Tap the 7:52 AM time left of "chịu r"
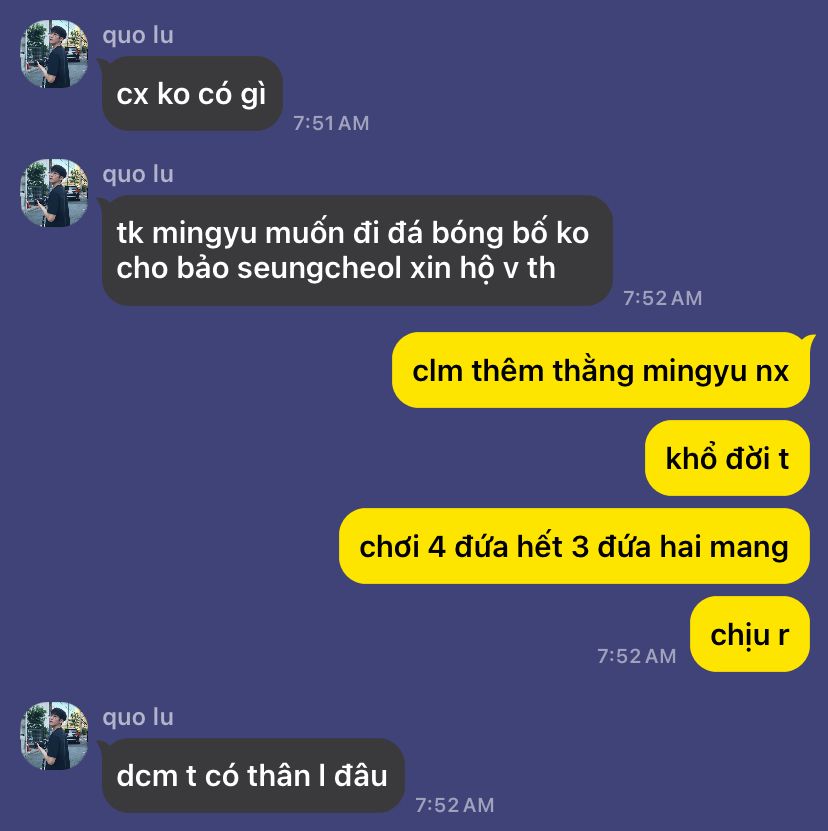The height and width of the screenshot is (831, 828). tap(637, 657)
